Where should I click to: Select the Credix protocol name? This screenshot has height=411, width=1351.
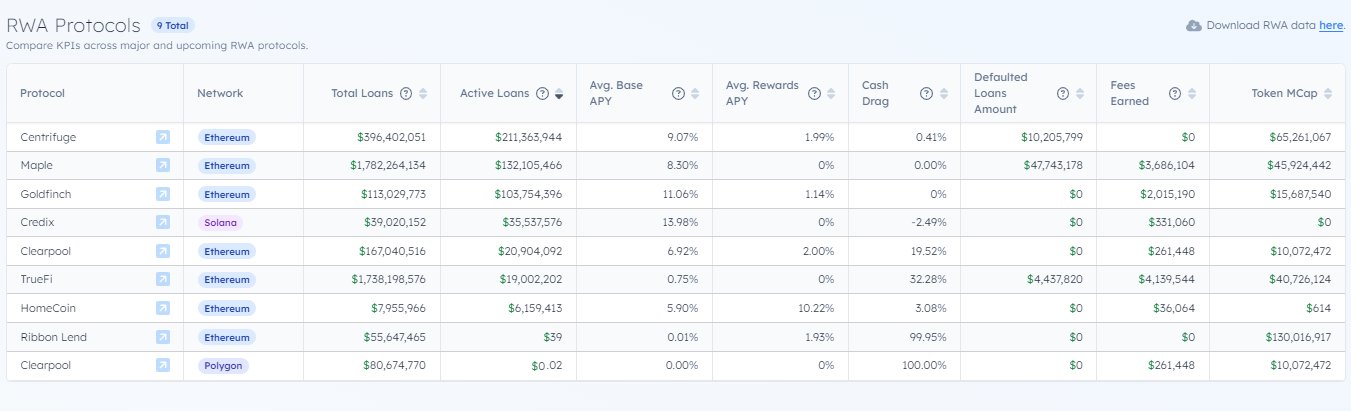[x=37, y=222]
